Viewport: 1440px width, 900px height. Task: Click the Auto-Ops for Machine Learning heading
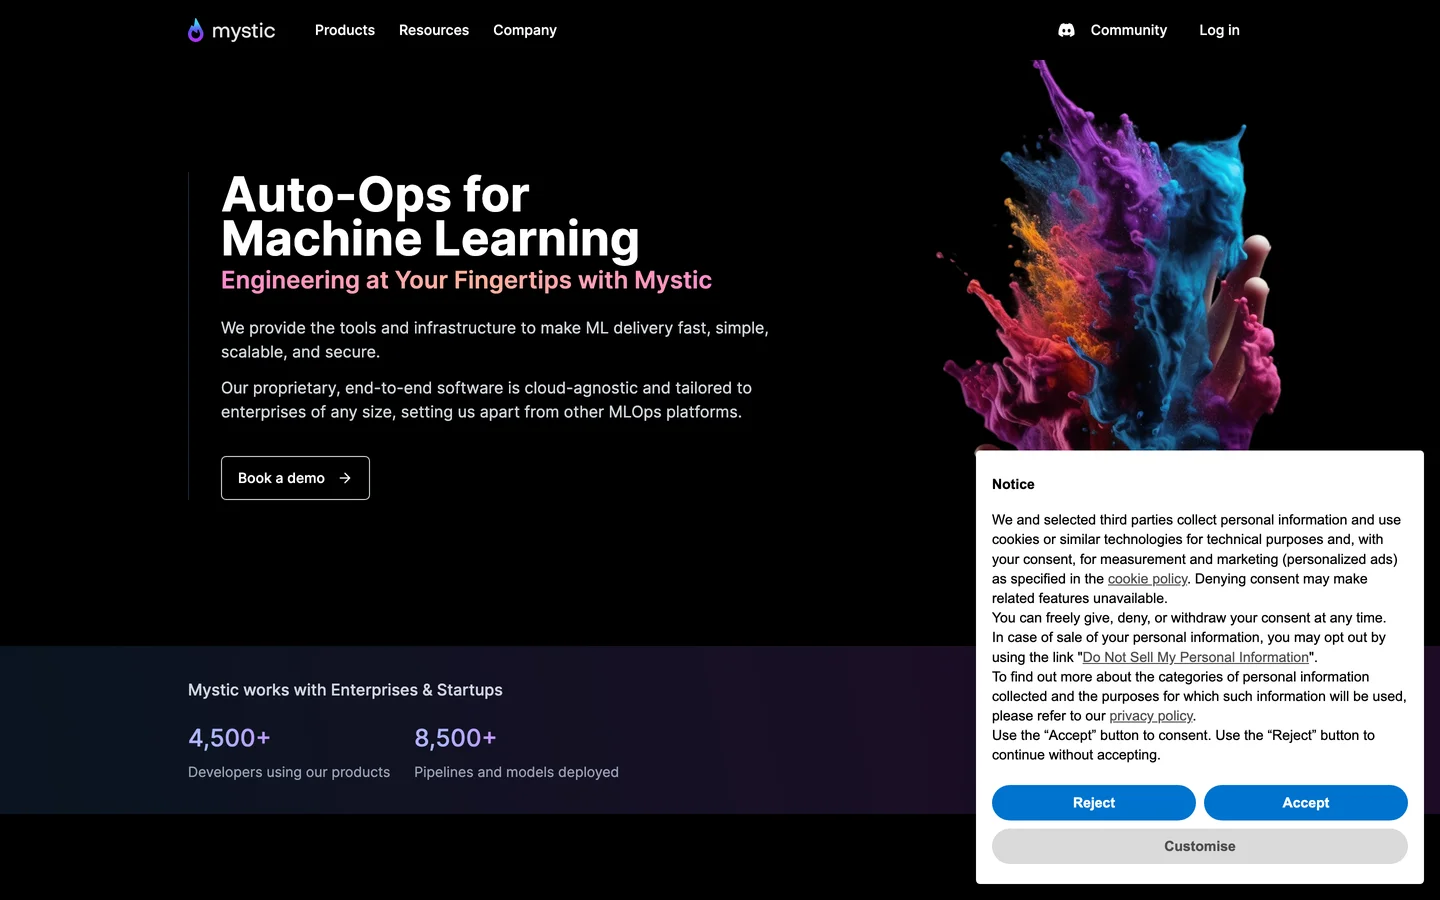[430, 216]
